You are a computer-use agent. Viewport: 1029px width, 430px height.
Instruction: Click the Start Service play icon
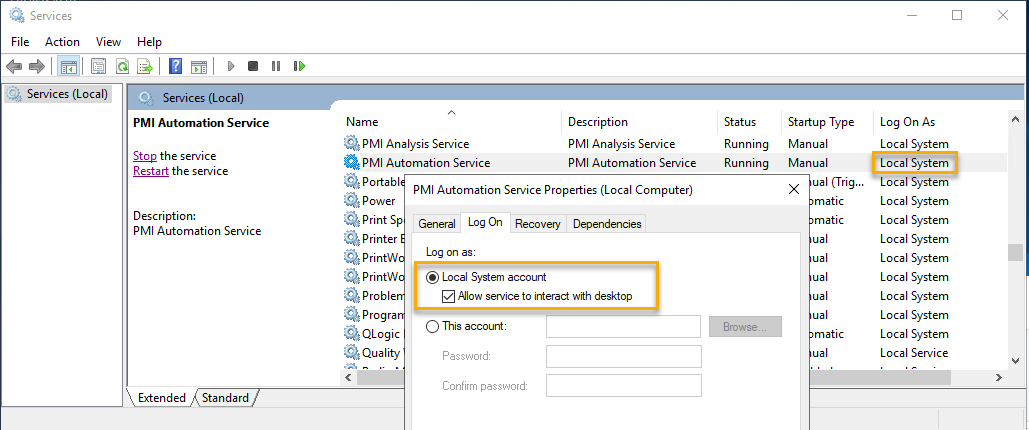click(231, 66)
